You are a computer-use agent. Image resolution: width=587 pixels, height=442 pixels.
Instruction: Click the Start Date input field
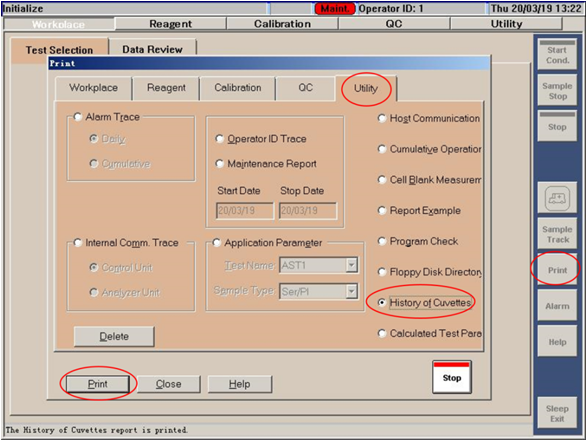pos(245,211)
